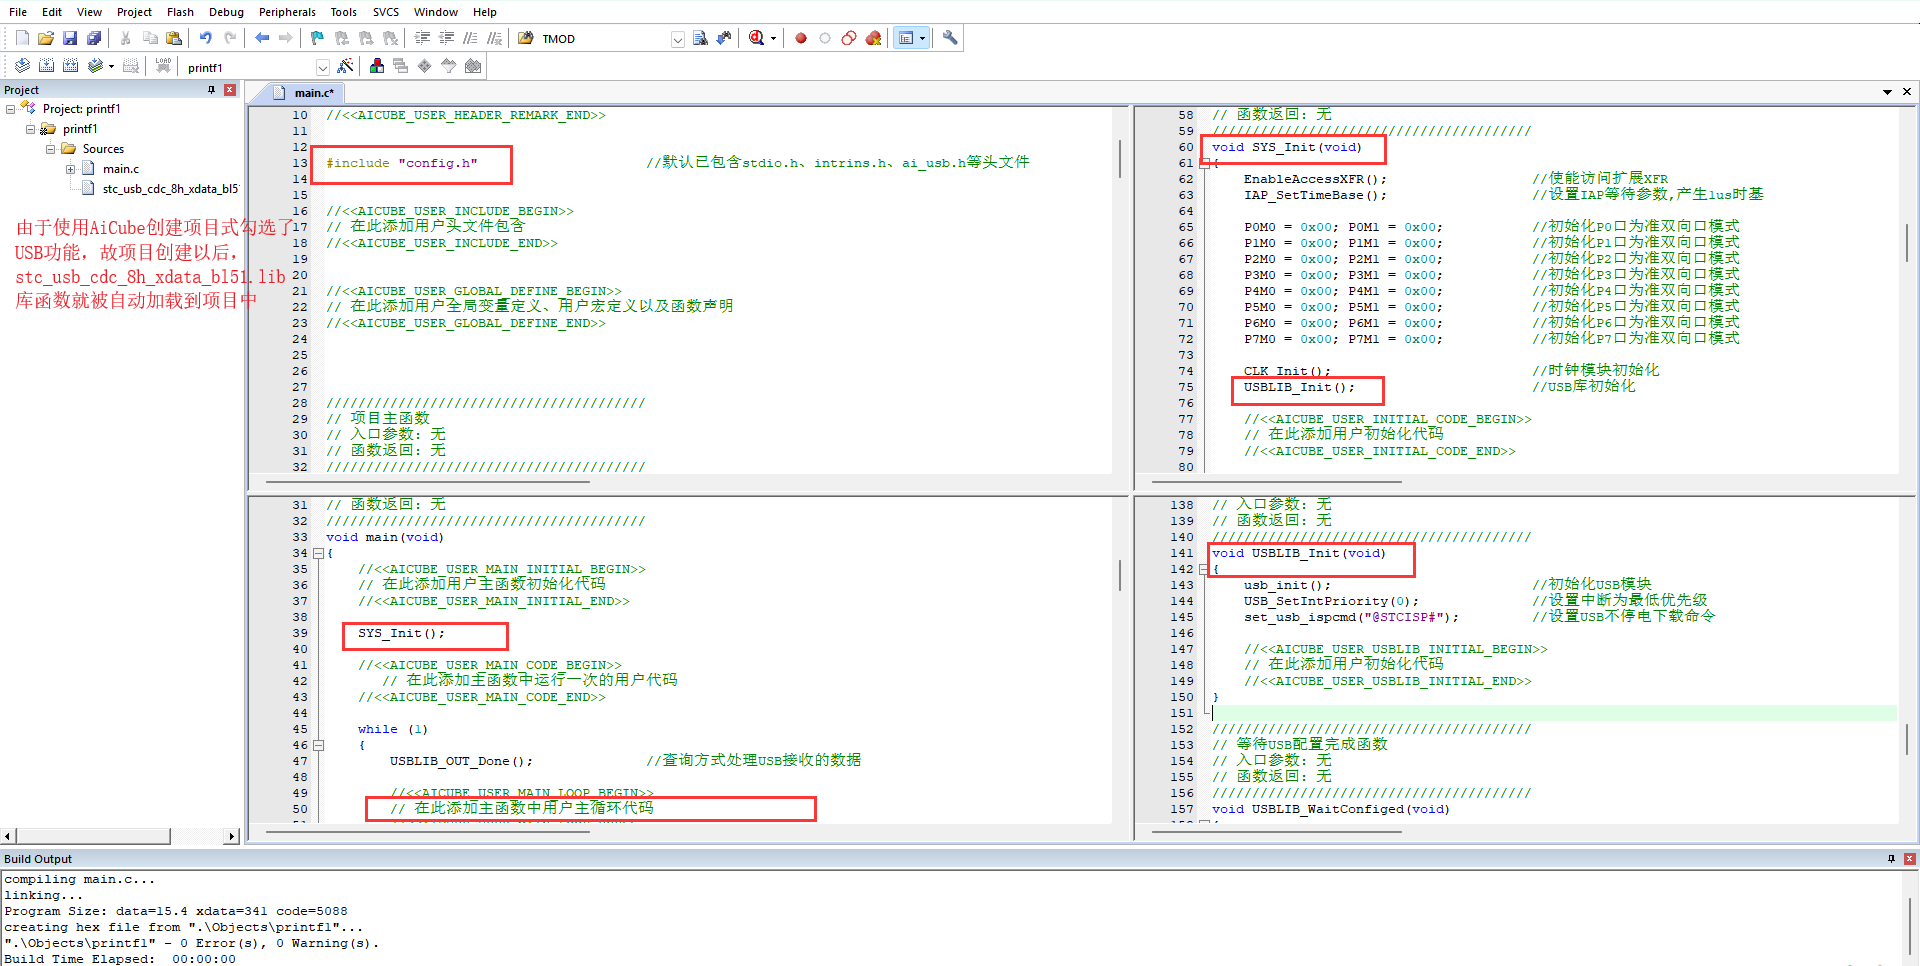Open debug session dropdown arrow
This screenshot has height=966, width=1920.
click(x=773, y=39)
